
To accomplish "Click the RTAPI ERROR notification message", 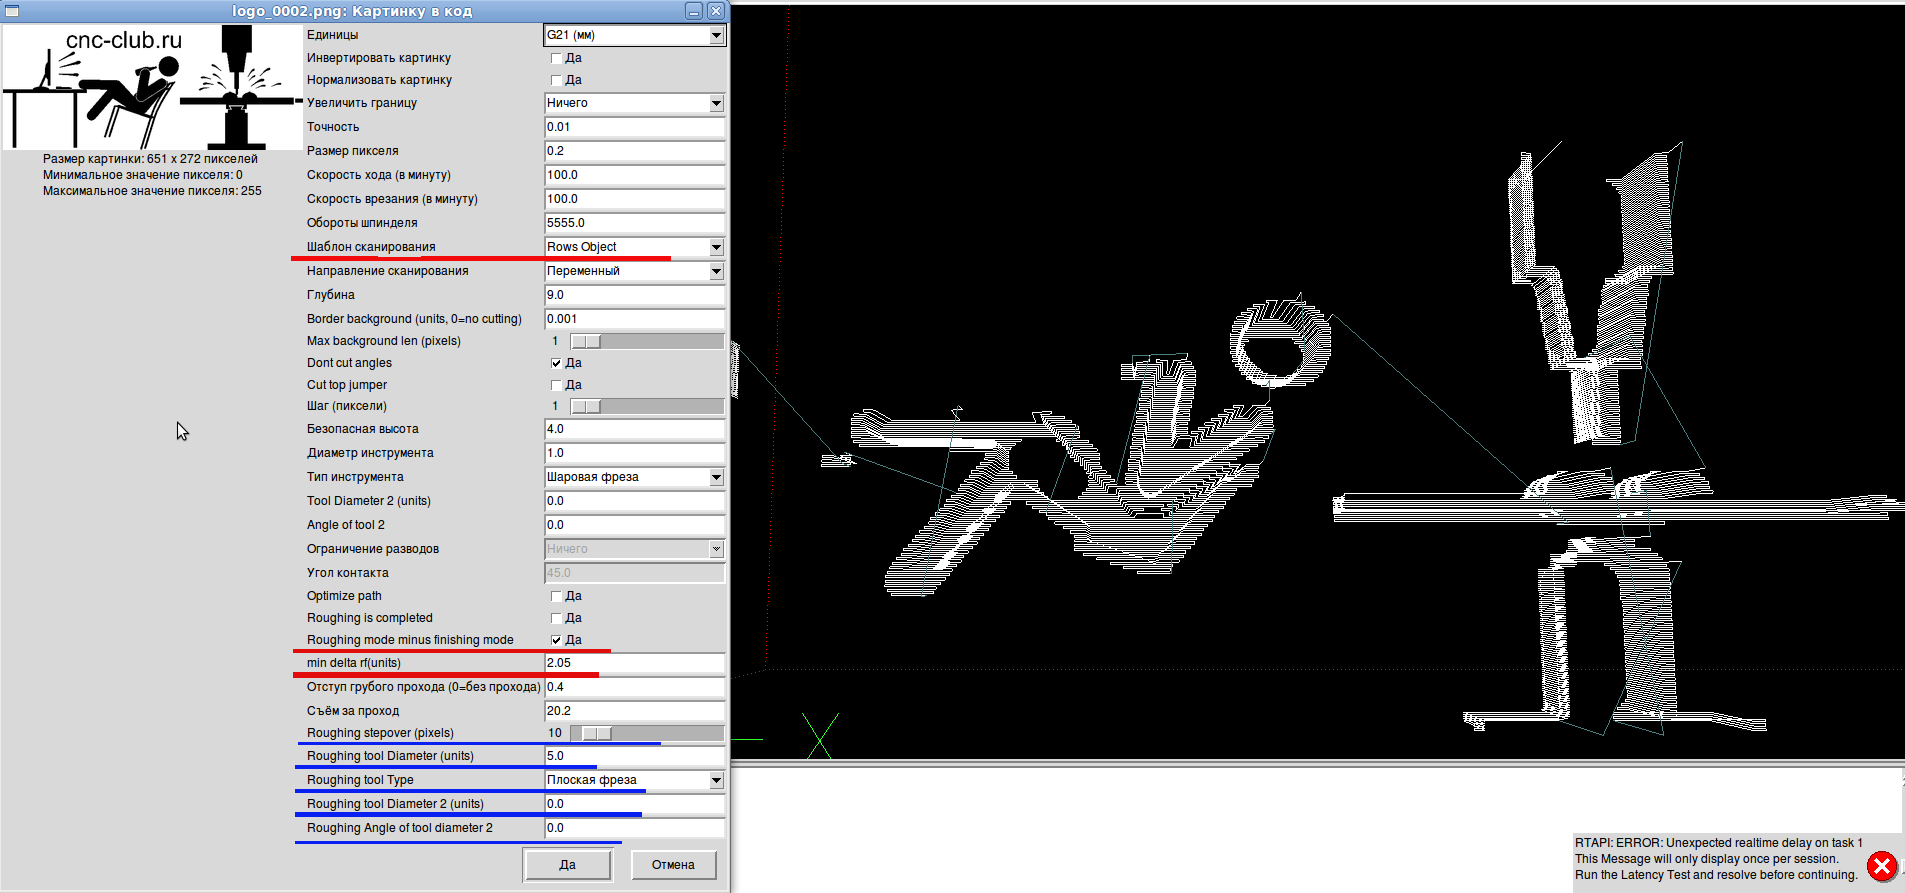I will pos(1716,859).
